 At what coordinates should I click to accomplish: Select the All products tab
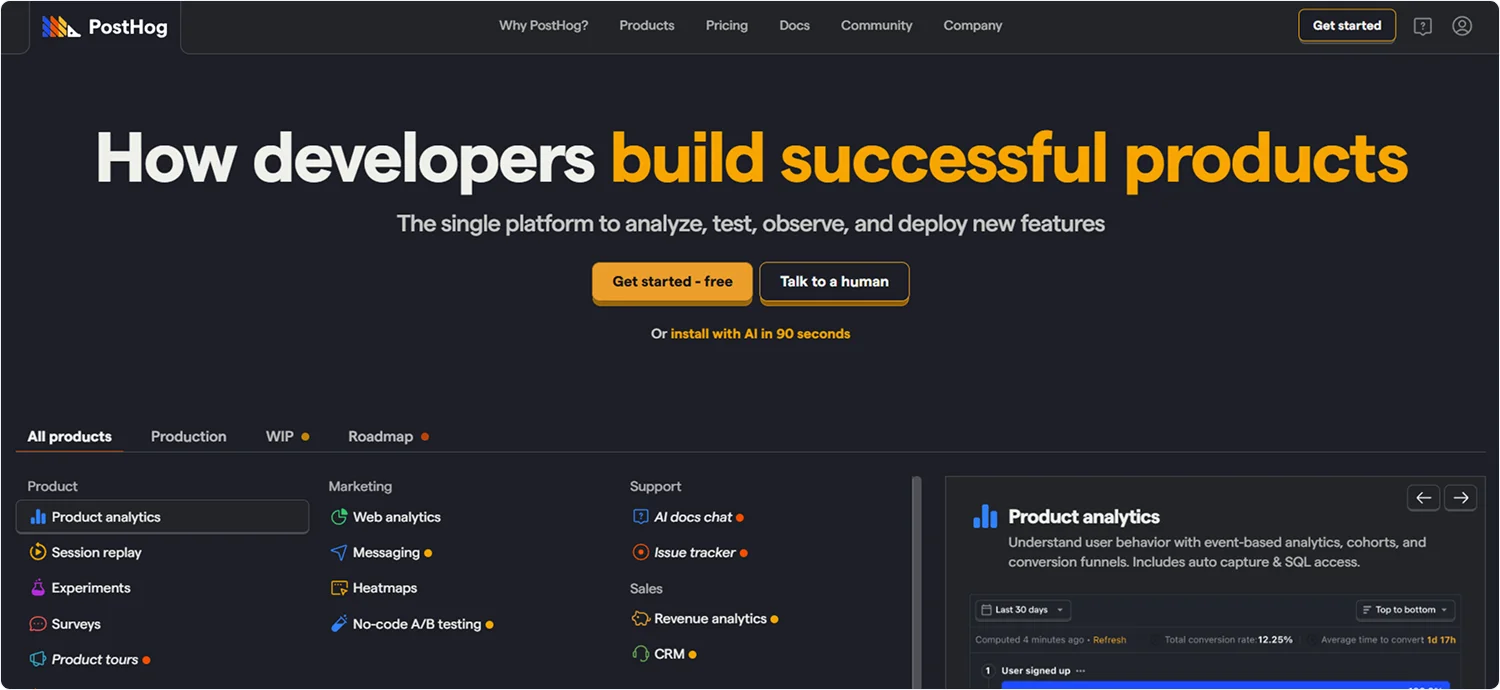tap(70, 437)
